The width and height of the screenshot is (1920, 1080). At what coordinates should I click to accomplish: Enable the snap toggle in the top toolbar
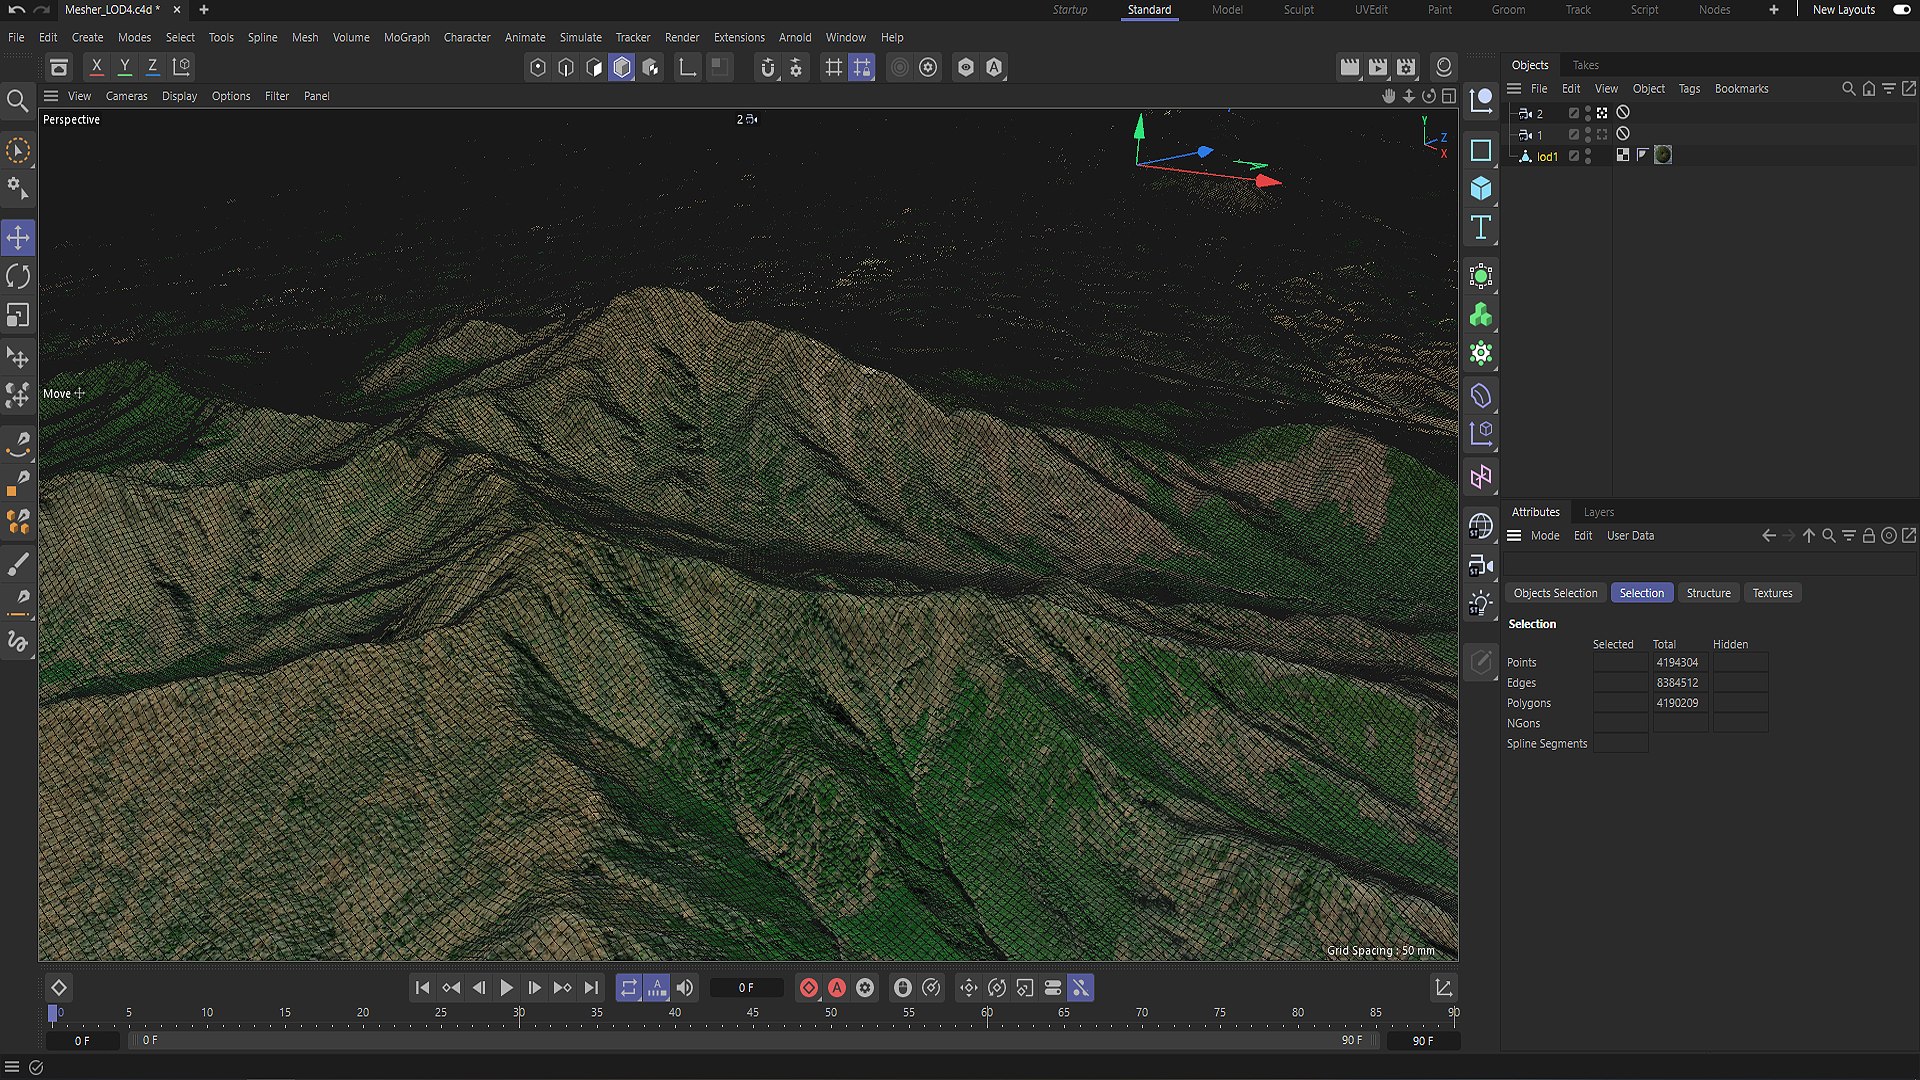pos(767,67)
